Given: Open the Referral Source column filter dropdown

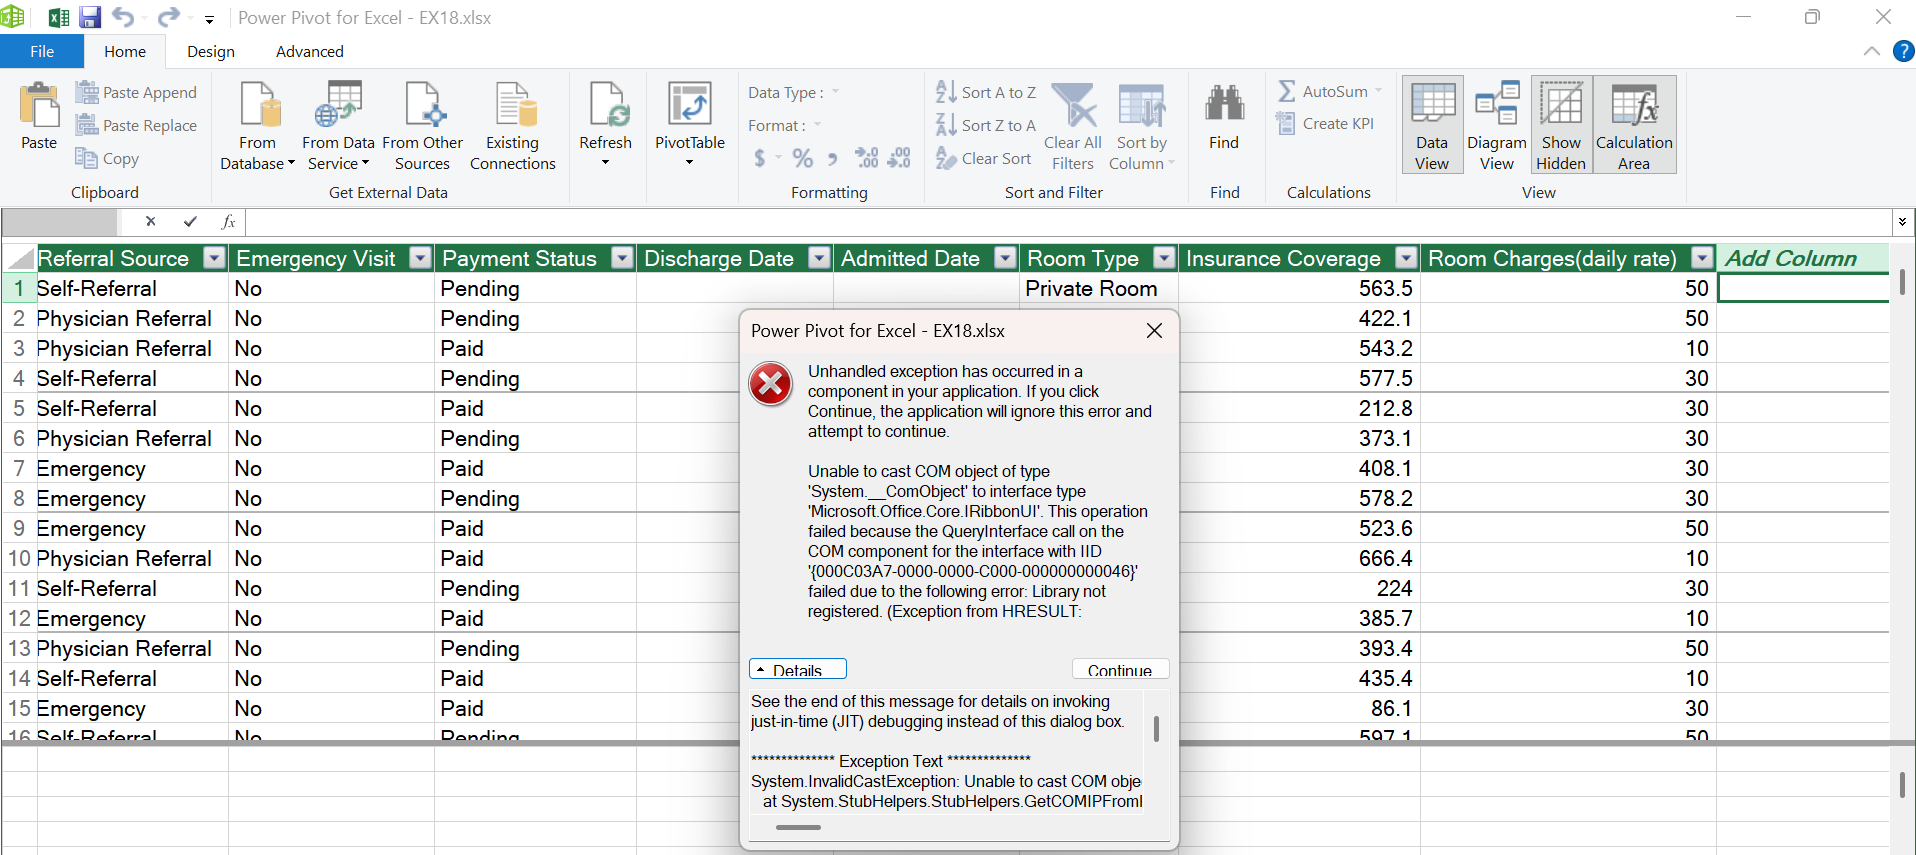Looking at the screenshot, I should click(x=214, y=258).
